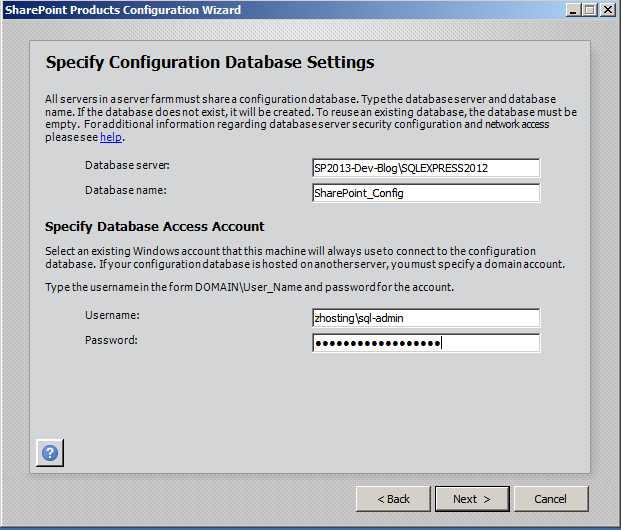Minimize the SharePoint Products Configuration Wizard
Screen dimensions: 621x530
coord(573,10)
